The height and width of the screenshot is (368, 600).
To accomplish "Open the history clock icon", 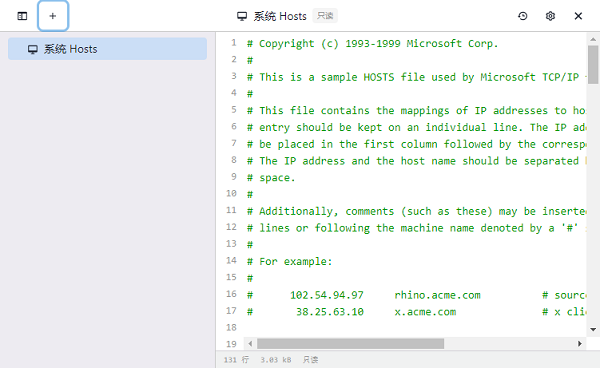I will click(523, 16).
